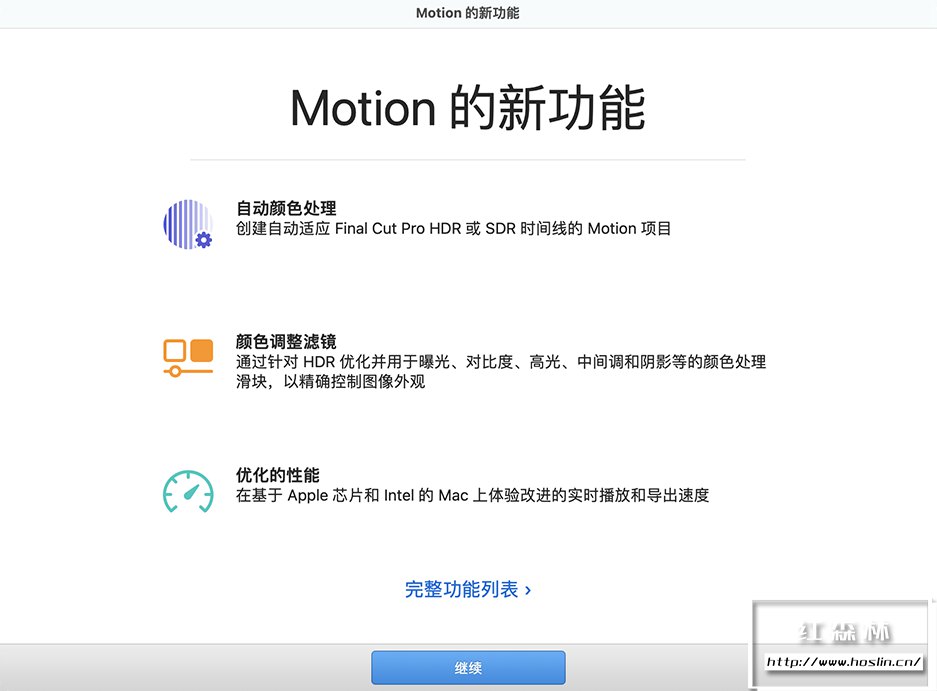Open the 完整功能列表 link

point(468,589)
